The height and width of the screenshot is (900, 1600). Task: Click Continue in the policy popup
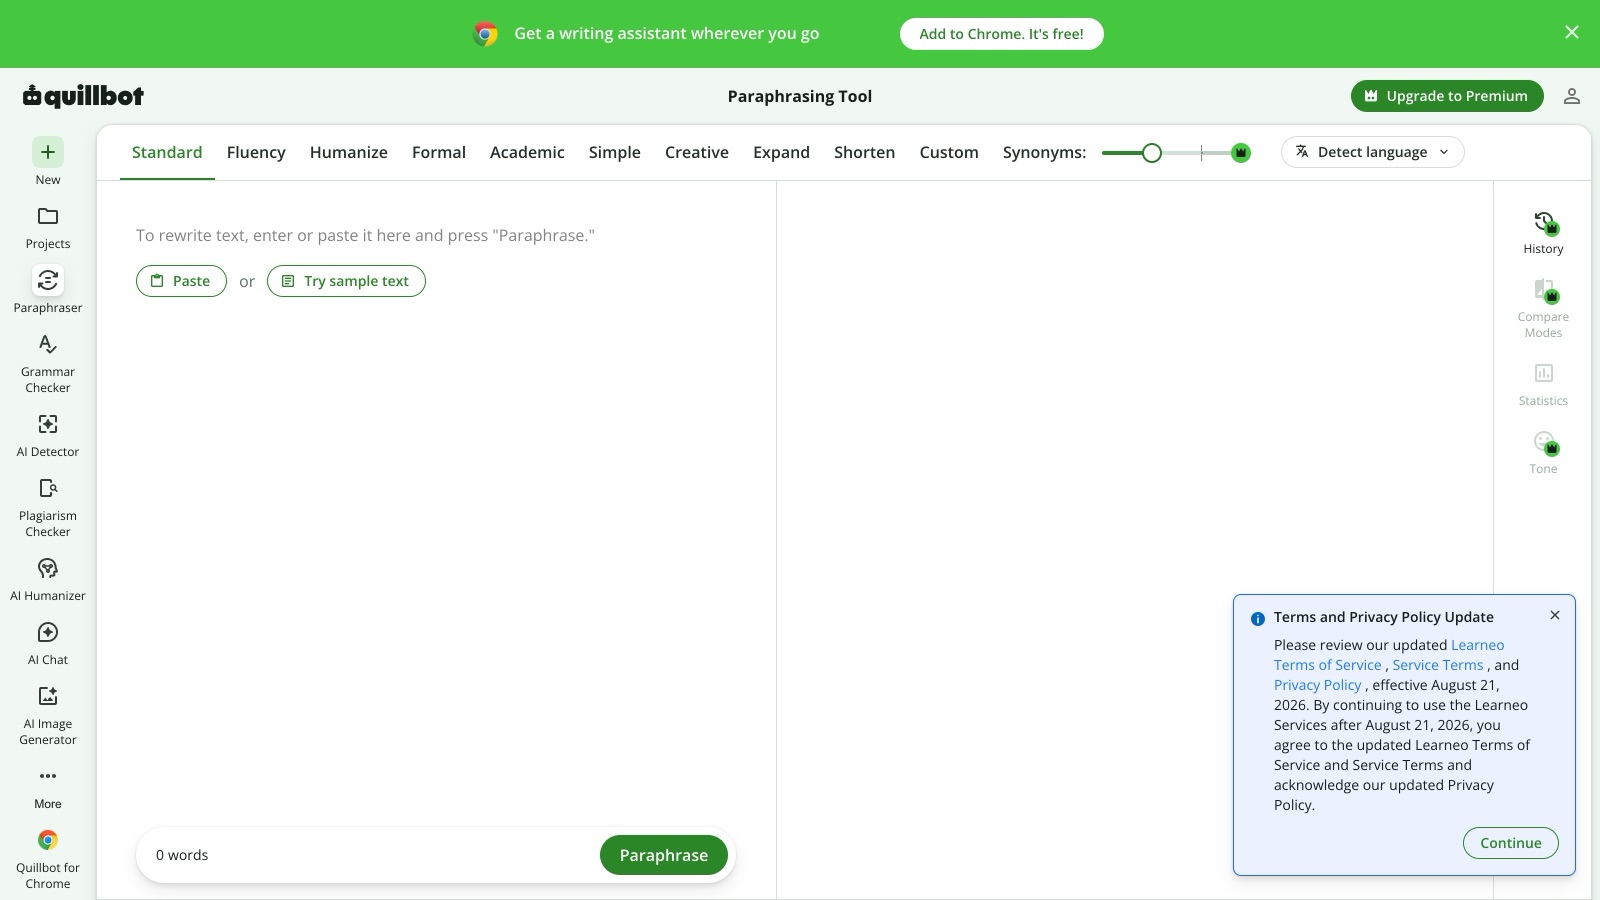(1511, 843)
